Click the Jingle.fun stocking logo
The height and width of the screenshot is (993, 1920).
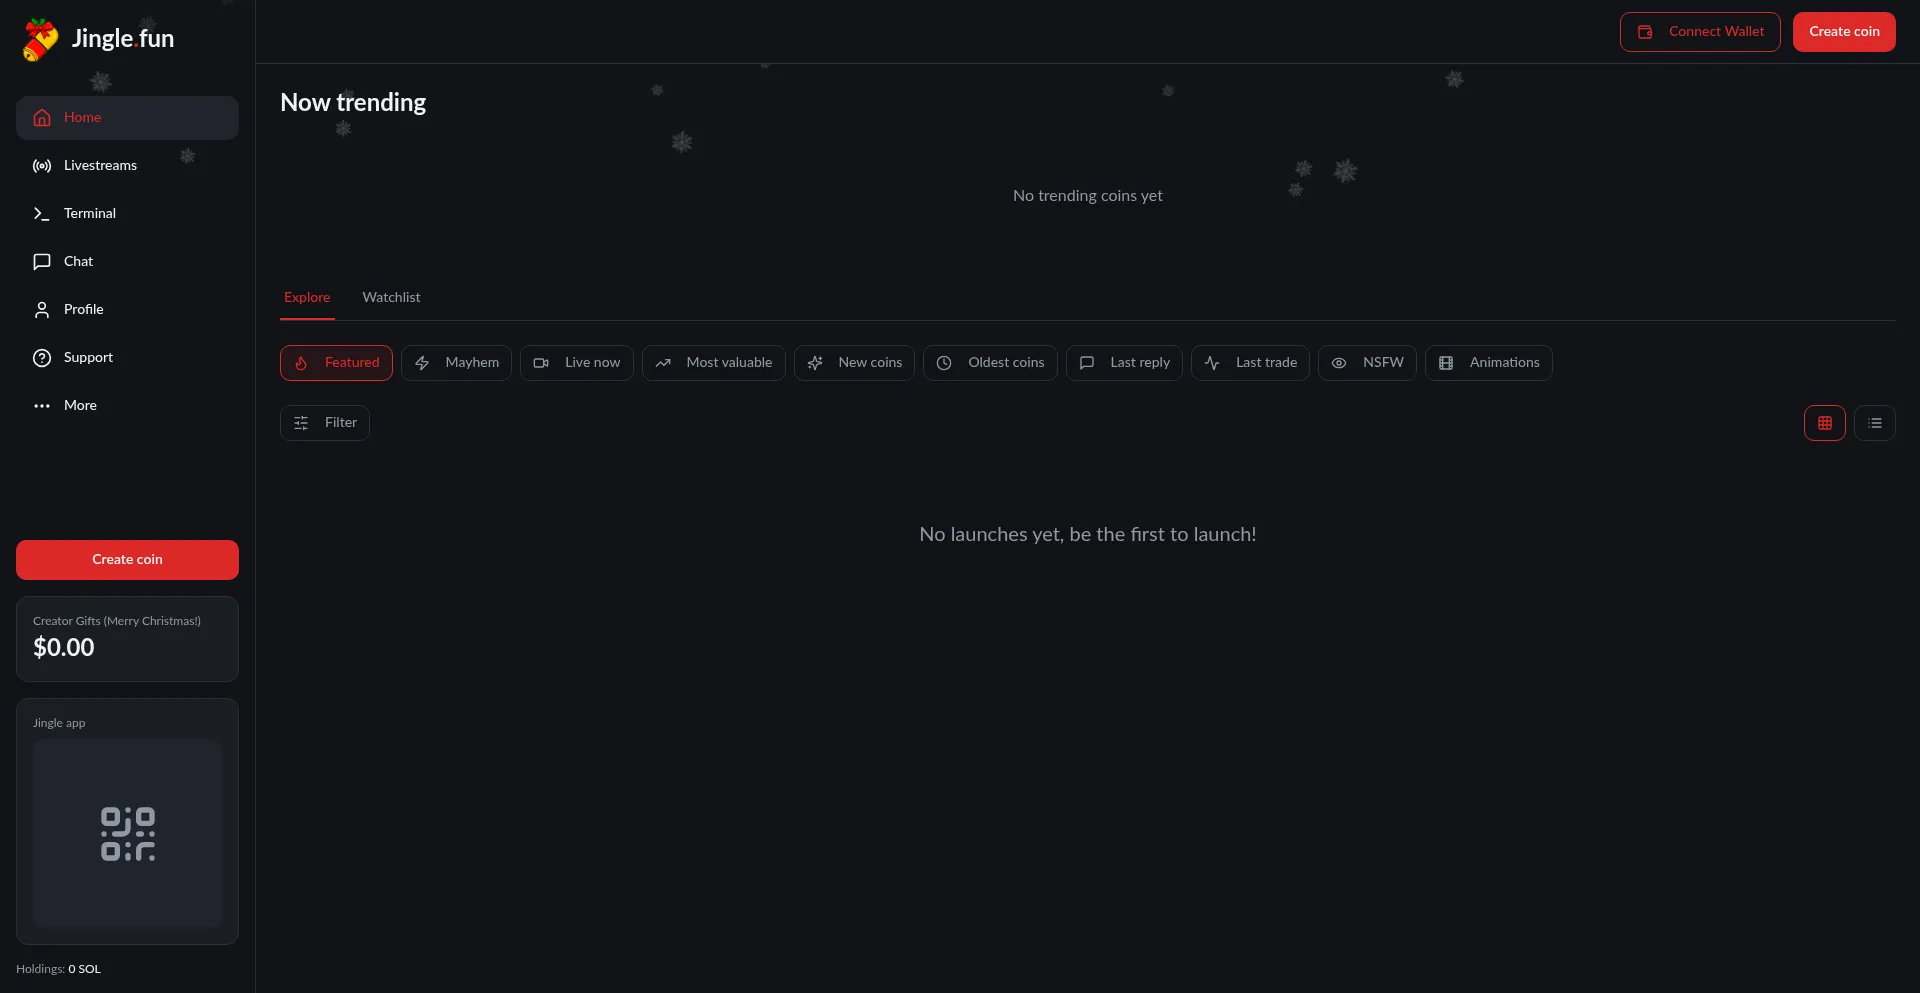pyautogui.click(x=41, y=40)
